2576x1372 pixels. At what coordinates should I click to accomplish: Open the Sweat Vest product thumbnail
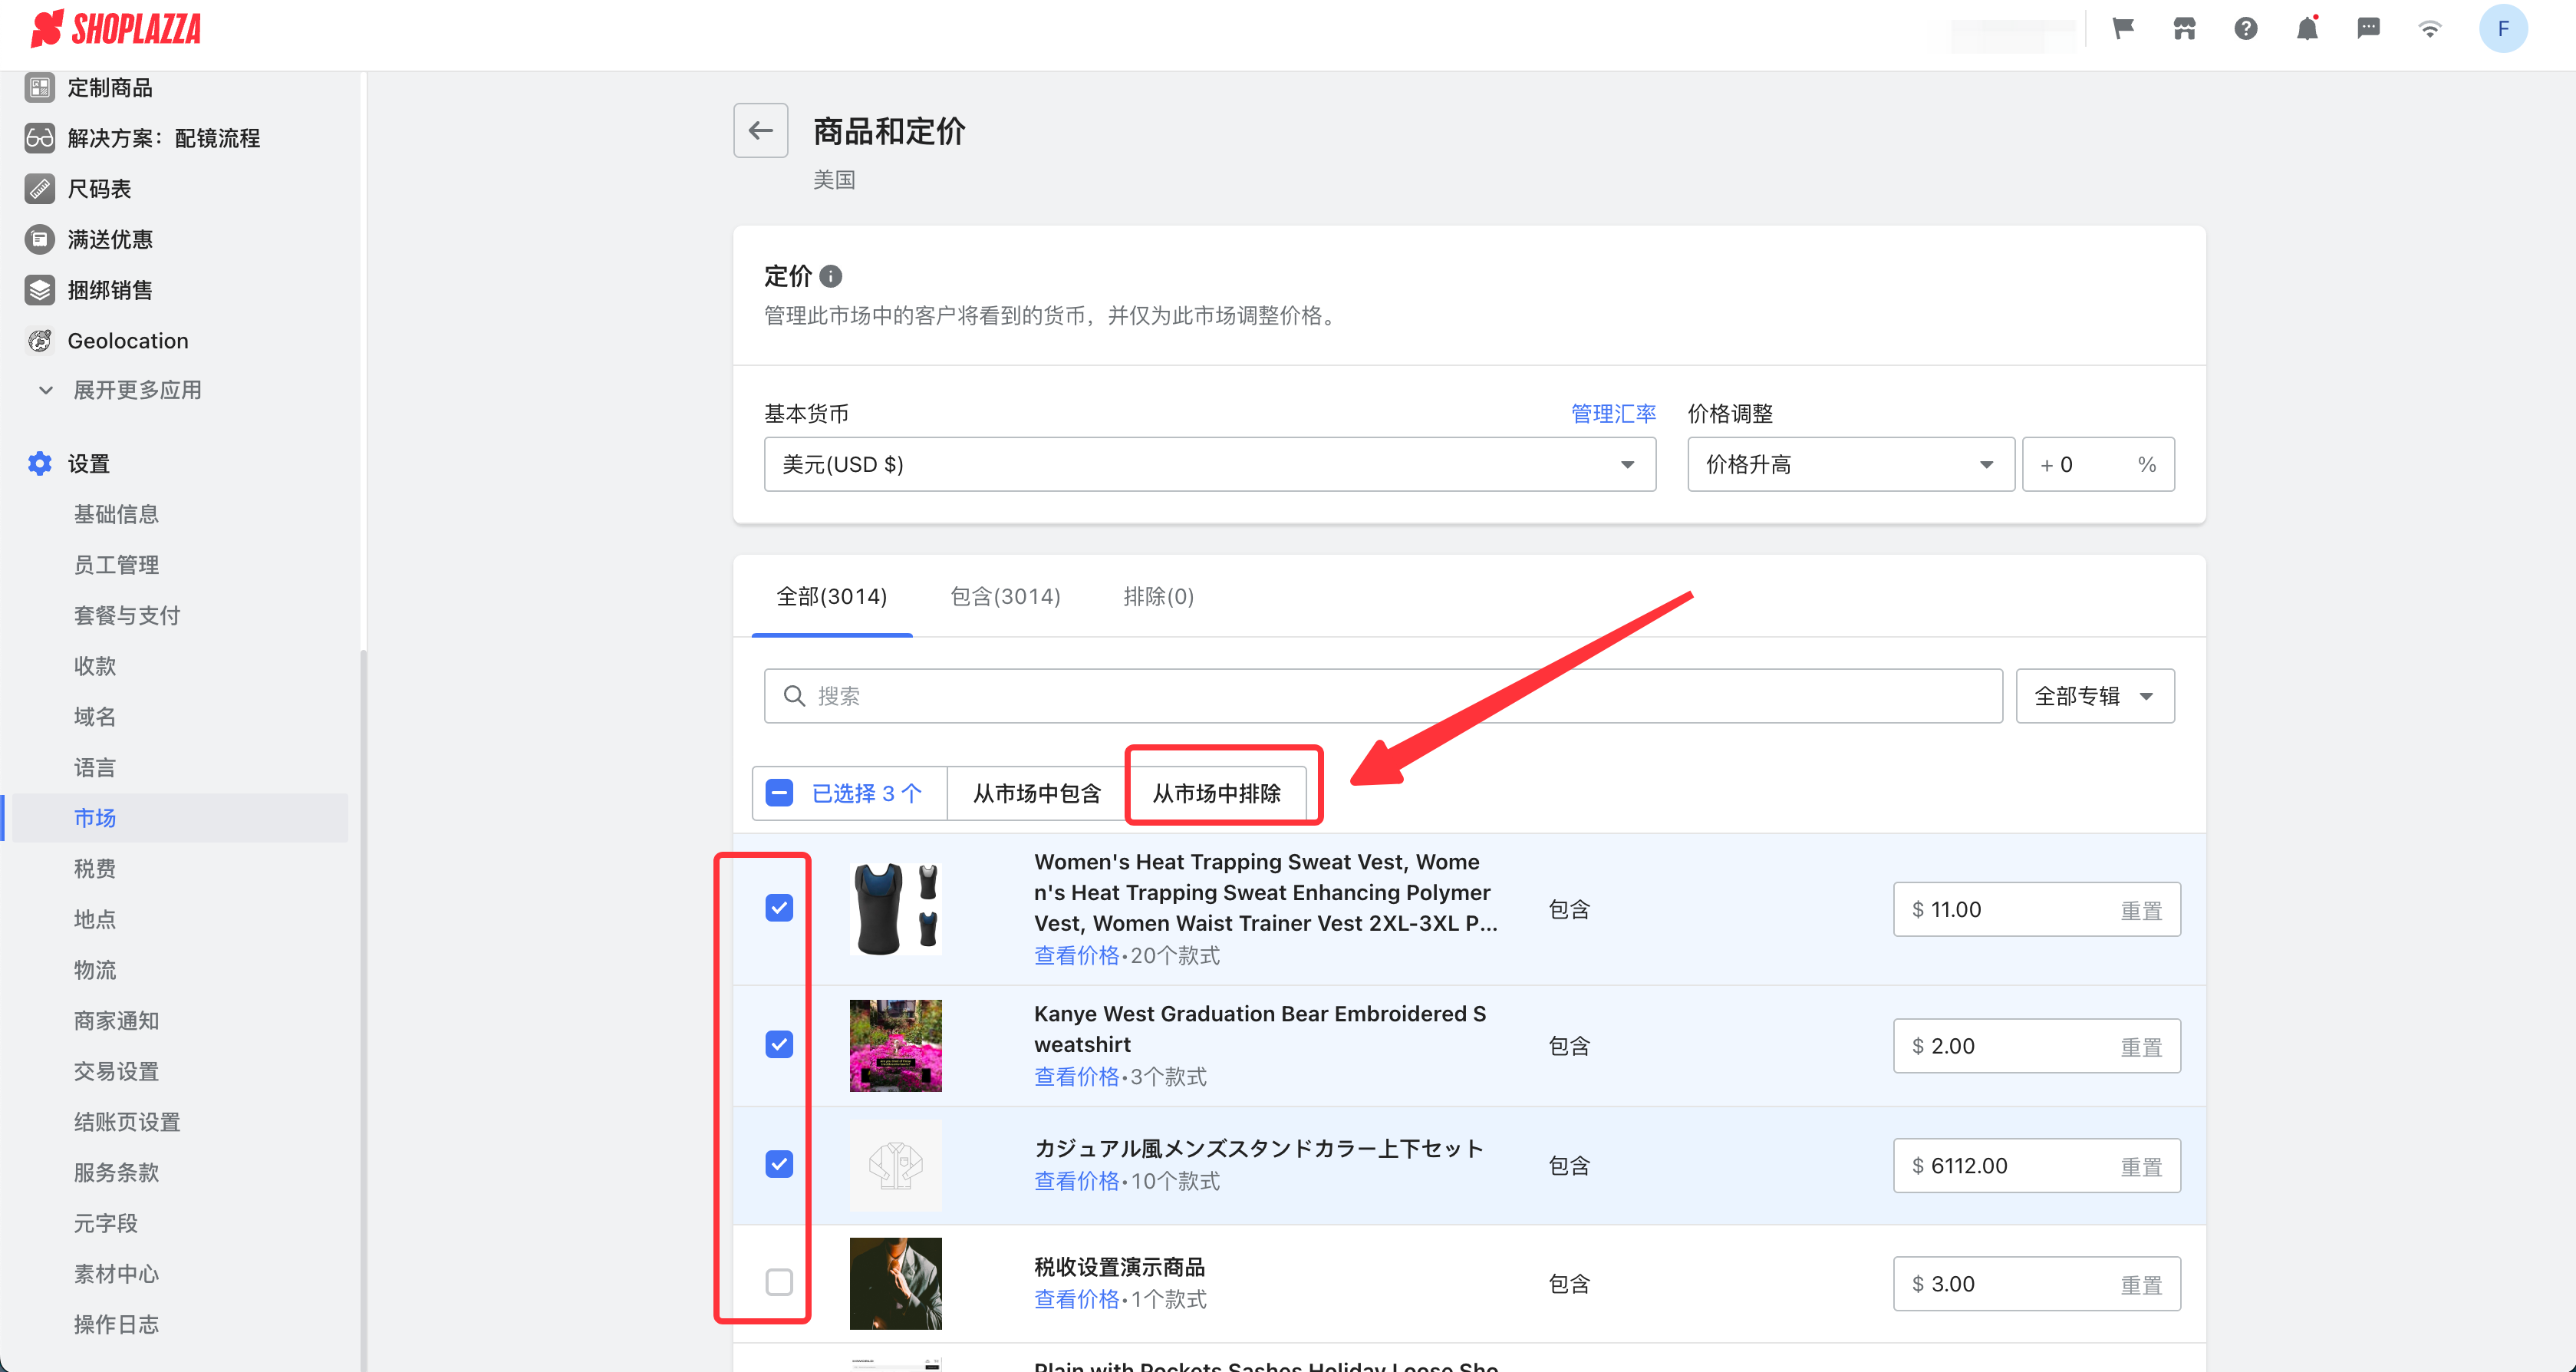(x=895, y=909)
